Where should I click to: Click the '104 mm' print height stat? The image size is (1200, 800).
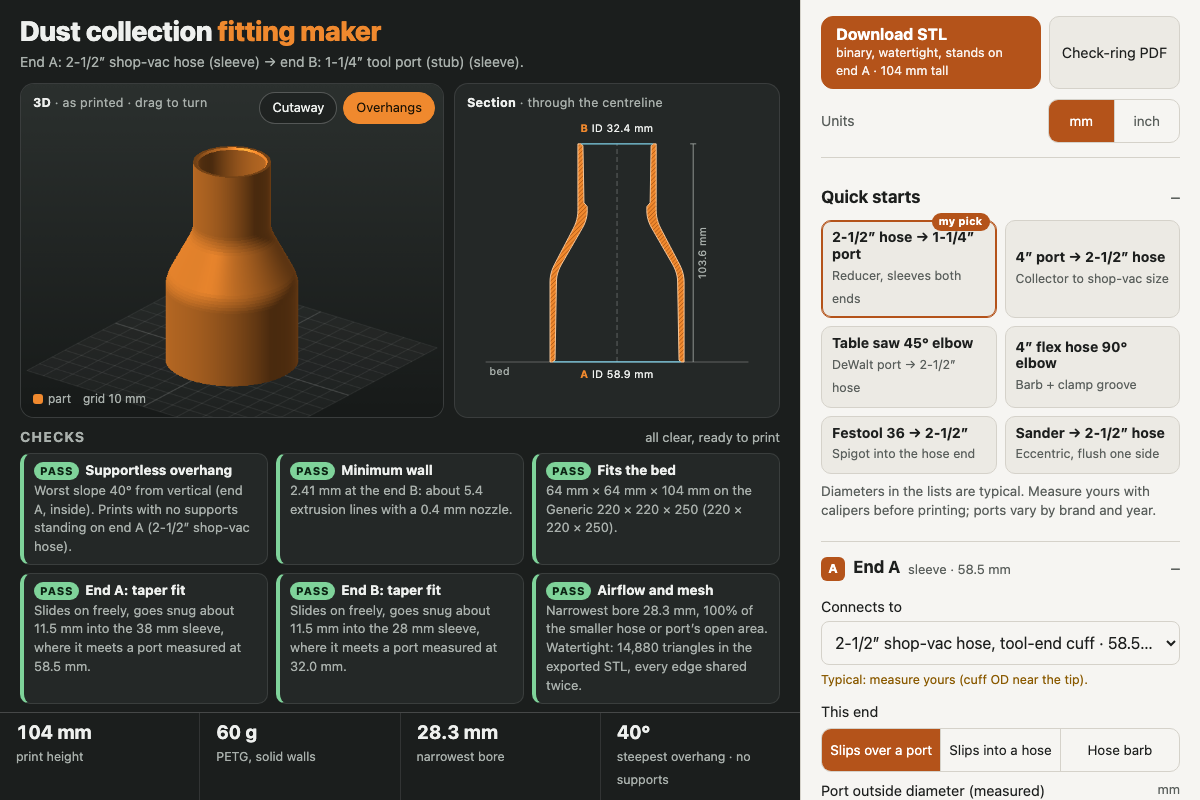click(x=54, y=733)
